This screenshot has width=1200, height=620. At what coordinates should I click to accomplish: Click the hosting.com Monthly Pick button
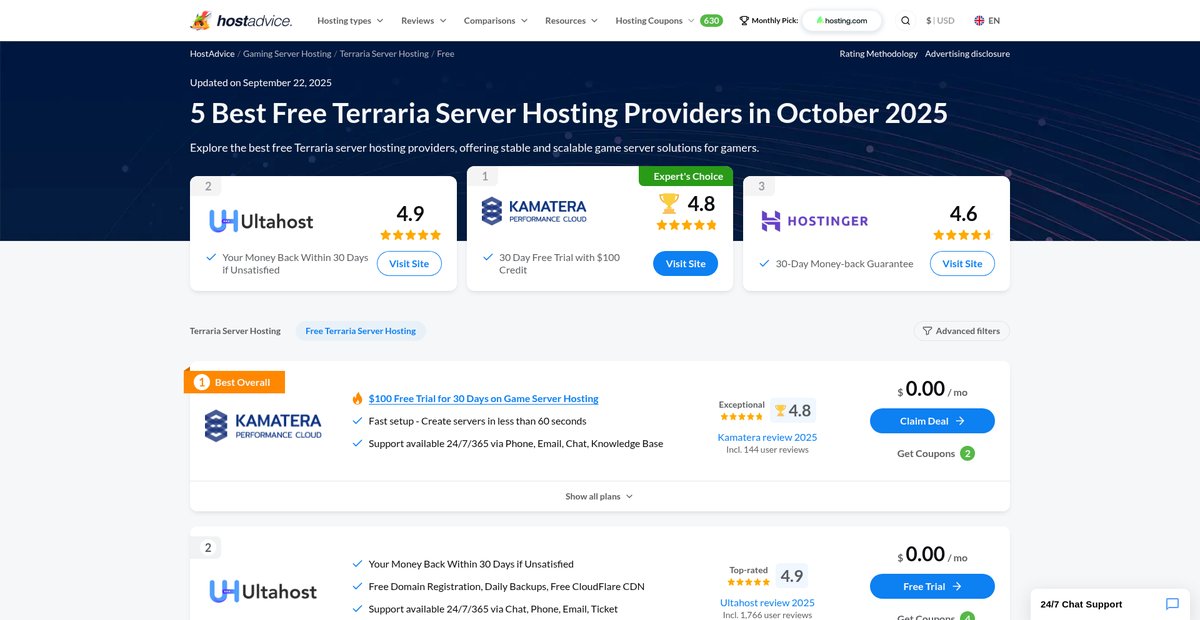click(x=841, y=20)
